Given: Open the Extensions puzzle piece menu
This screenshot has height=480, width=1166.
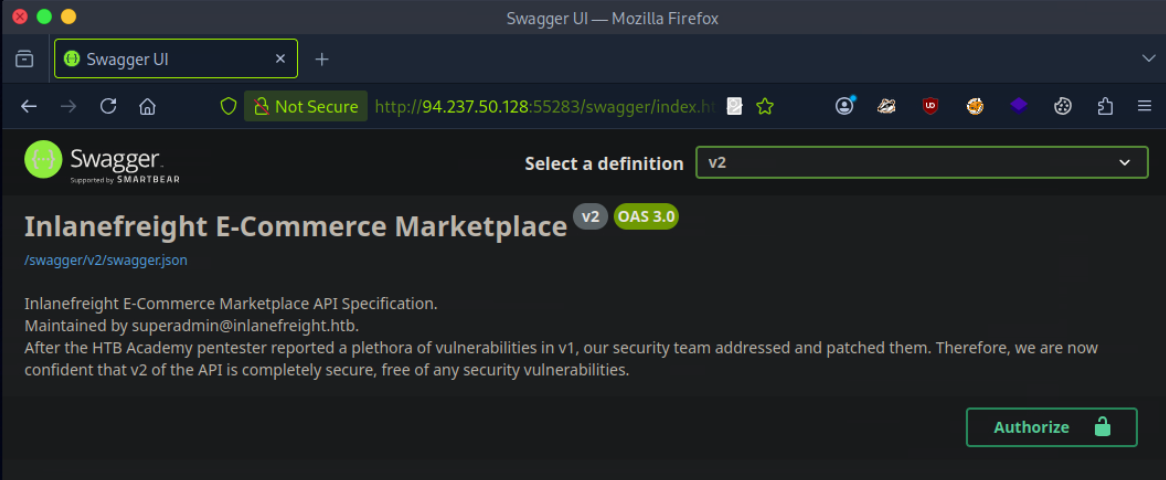Looking at the screenshot, I should coord(1105,106).
